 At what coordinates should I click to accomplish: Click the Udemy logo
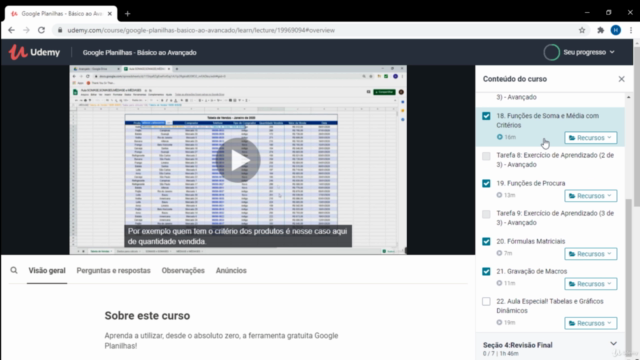click(34, 52)
